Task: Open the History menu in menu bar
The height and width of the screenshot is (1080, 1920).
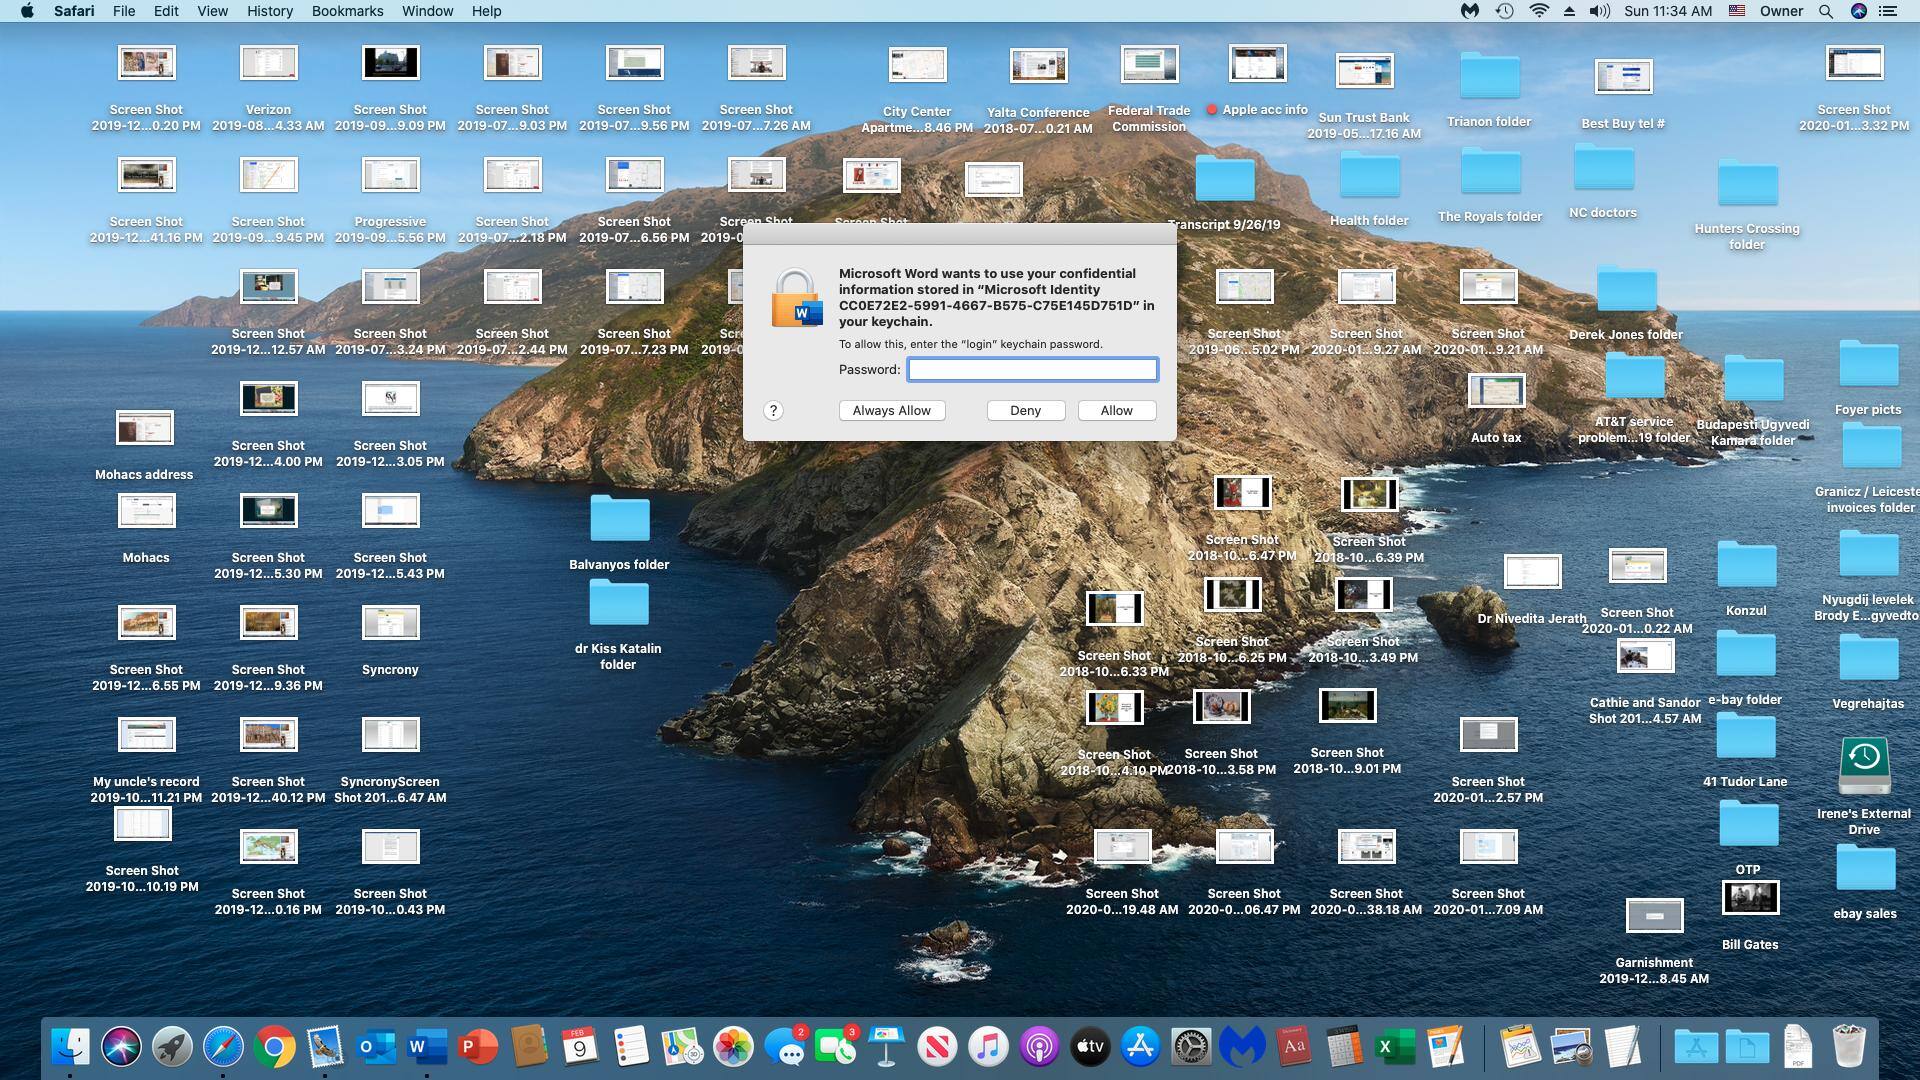Action: (269, 11)
